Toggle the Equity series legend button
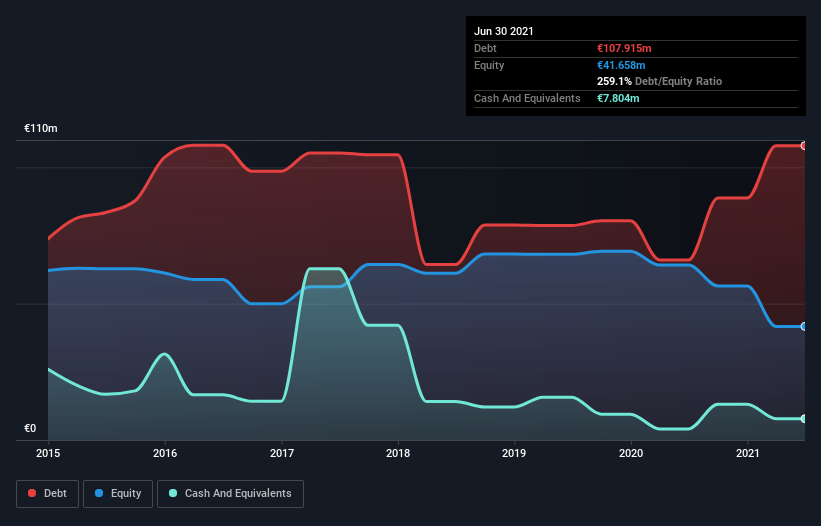The image size is (821, 526). pos(118,494)
